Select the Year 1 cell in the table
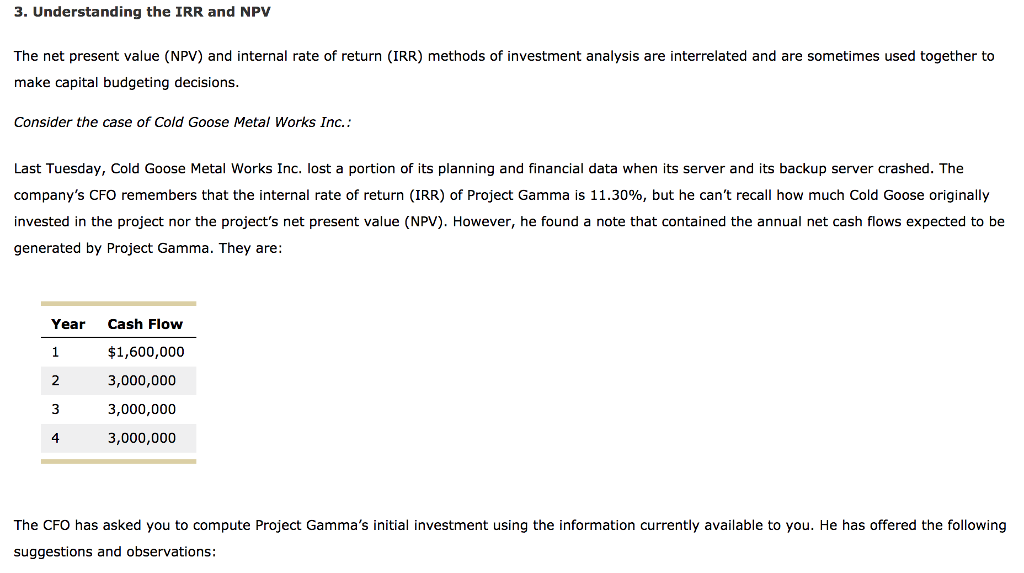 coord(56,352)
